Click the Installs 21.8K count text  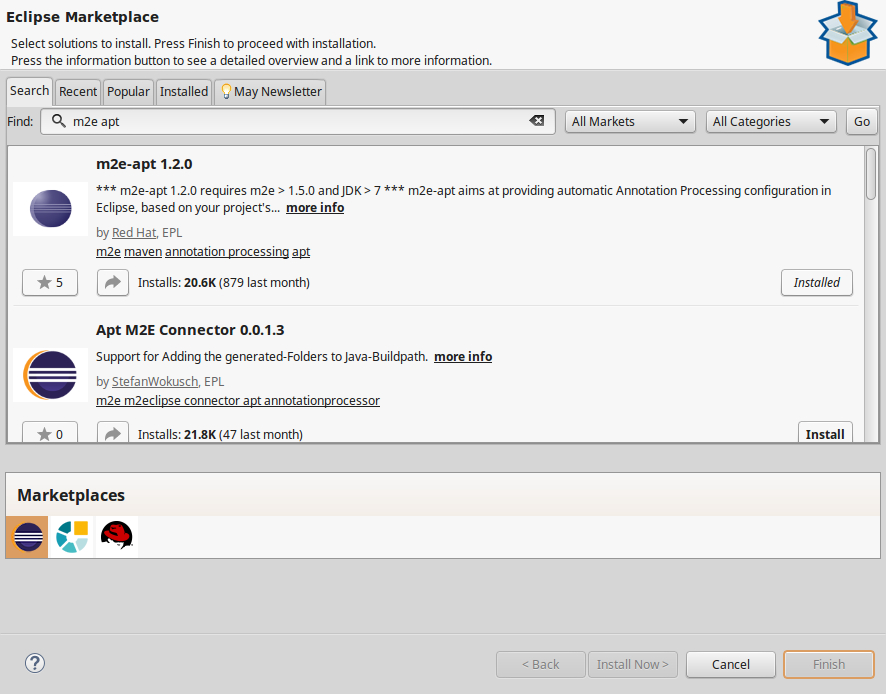220,434
